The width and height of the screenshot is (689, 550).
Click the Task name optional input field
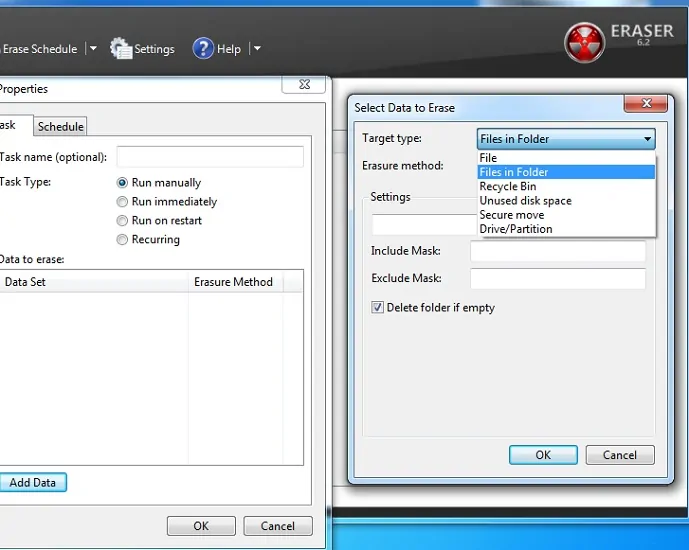point(210,157)
